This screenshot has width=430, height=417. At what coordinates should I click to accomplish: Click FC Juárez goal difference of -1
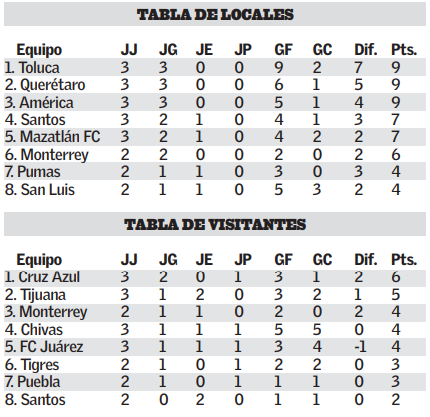coord(360,347)
